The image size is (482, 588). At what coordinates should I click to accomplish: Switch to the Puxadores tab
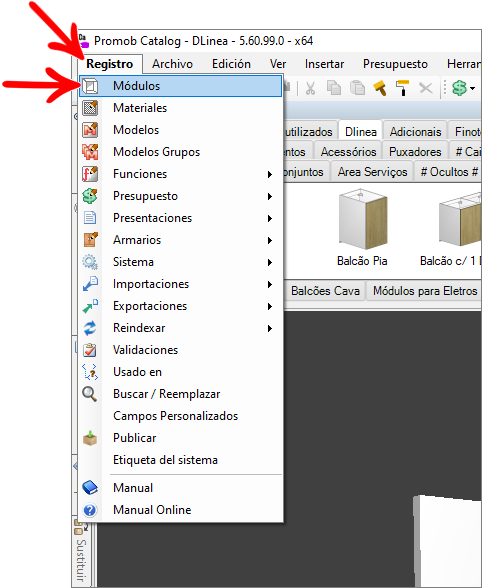(x=415, y=152)
